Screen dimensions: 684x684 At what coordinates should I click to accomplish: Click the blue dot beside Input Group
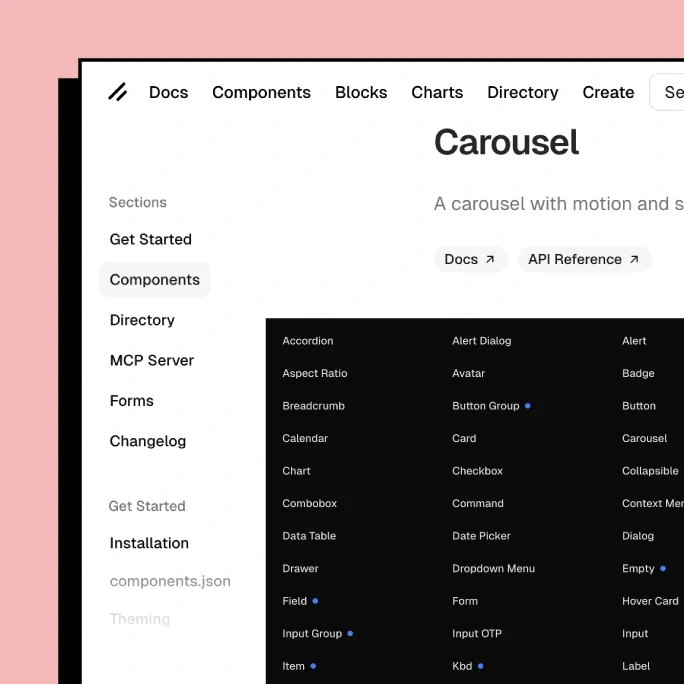pyautogui.click(x=350, y=633)
